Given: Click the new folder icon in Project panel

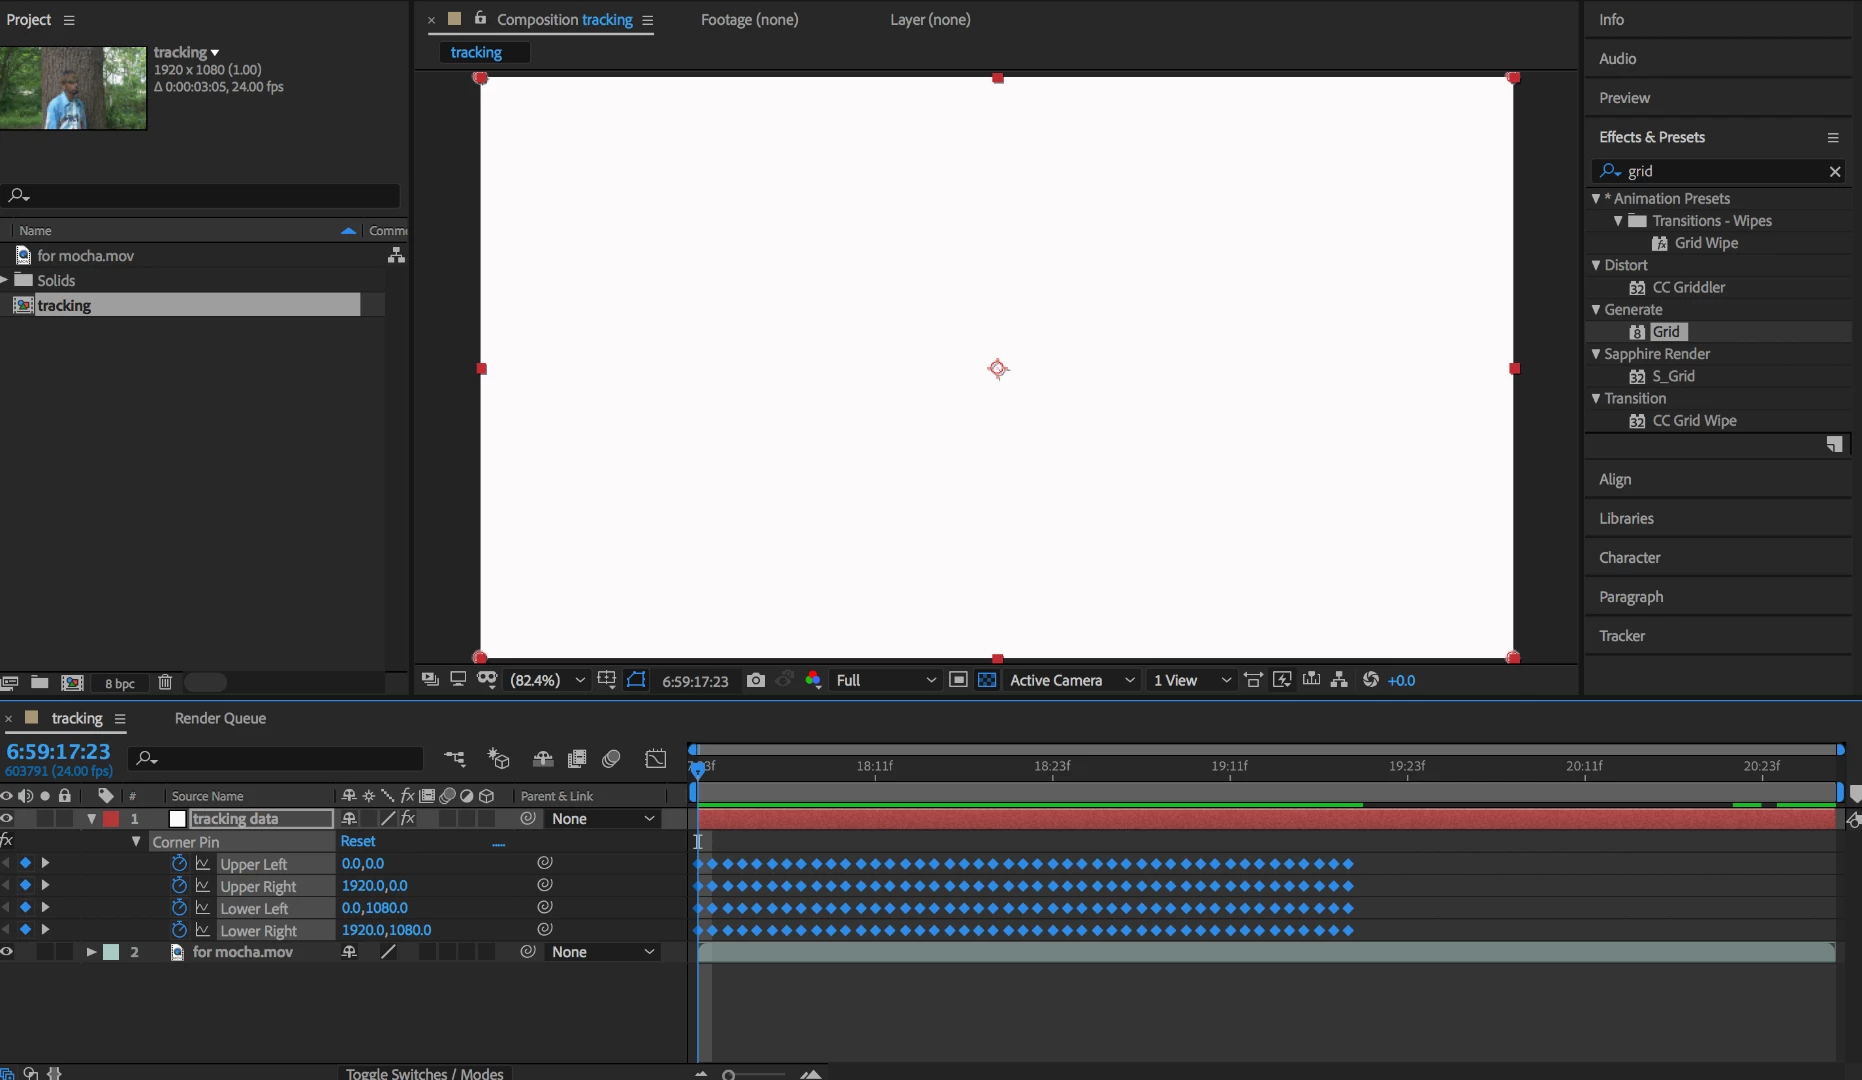Looking at the screenshot, I should click(40, 682).
